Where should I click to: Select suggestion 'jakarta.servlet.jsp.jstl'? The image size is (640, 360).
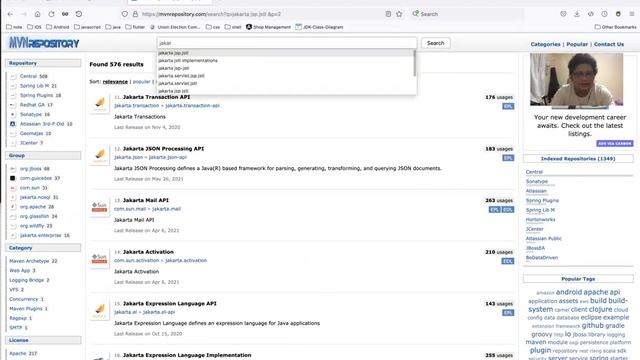[x=181, y=76]
